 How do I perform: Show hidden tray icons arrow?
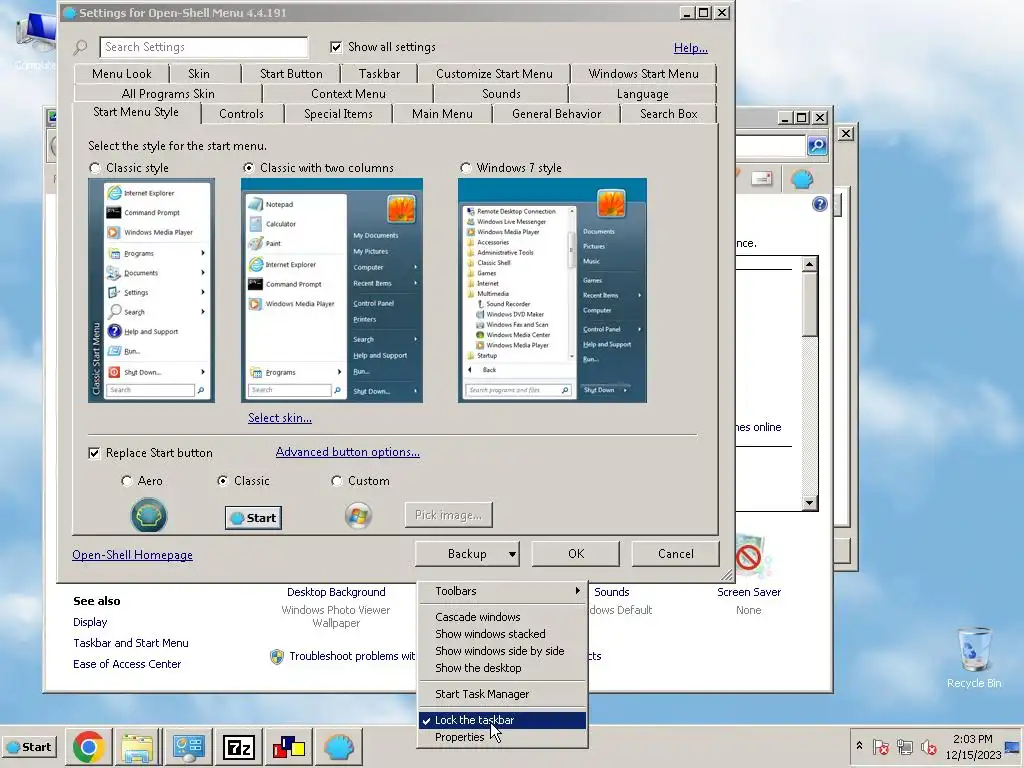click(x=859, y=746)
